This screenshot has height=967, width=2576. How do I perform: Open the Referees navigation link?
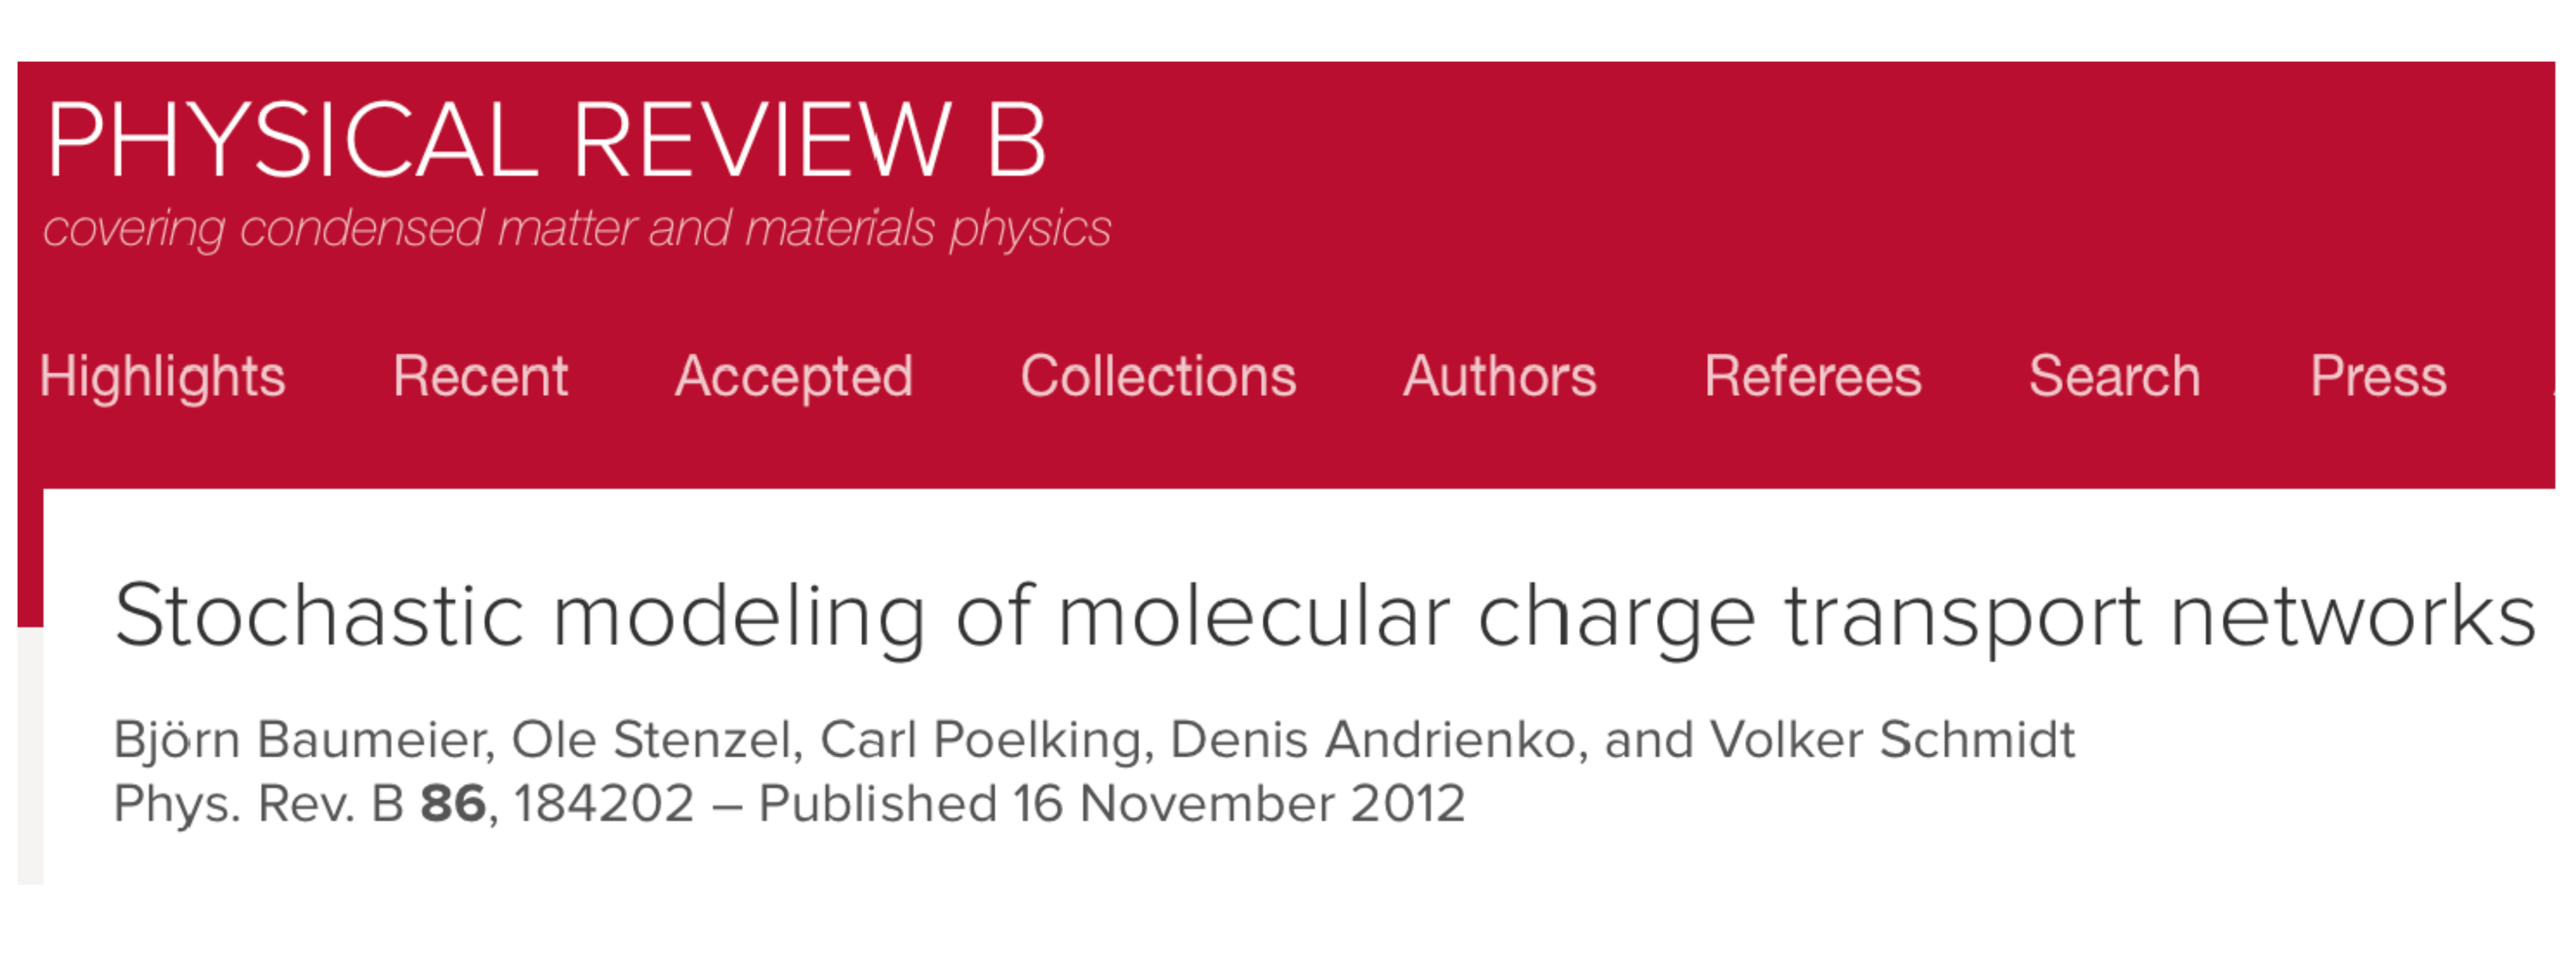[x=1812, y=377]
